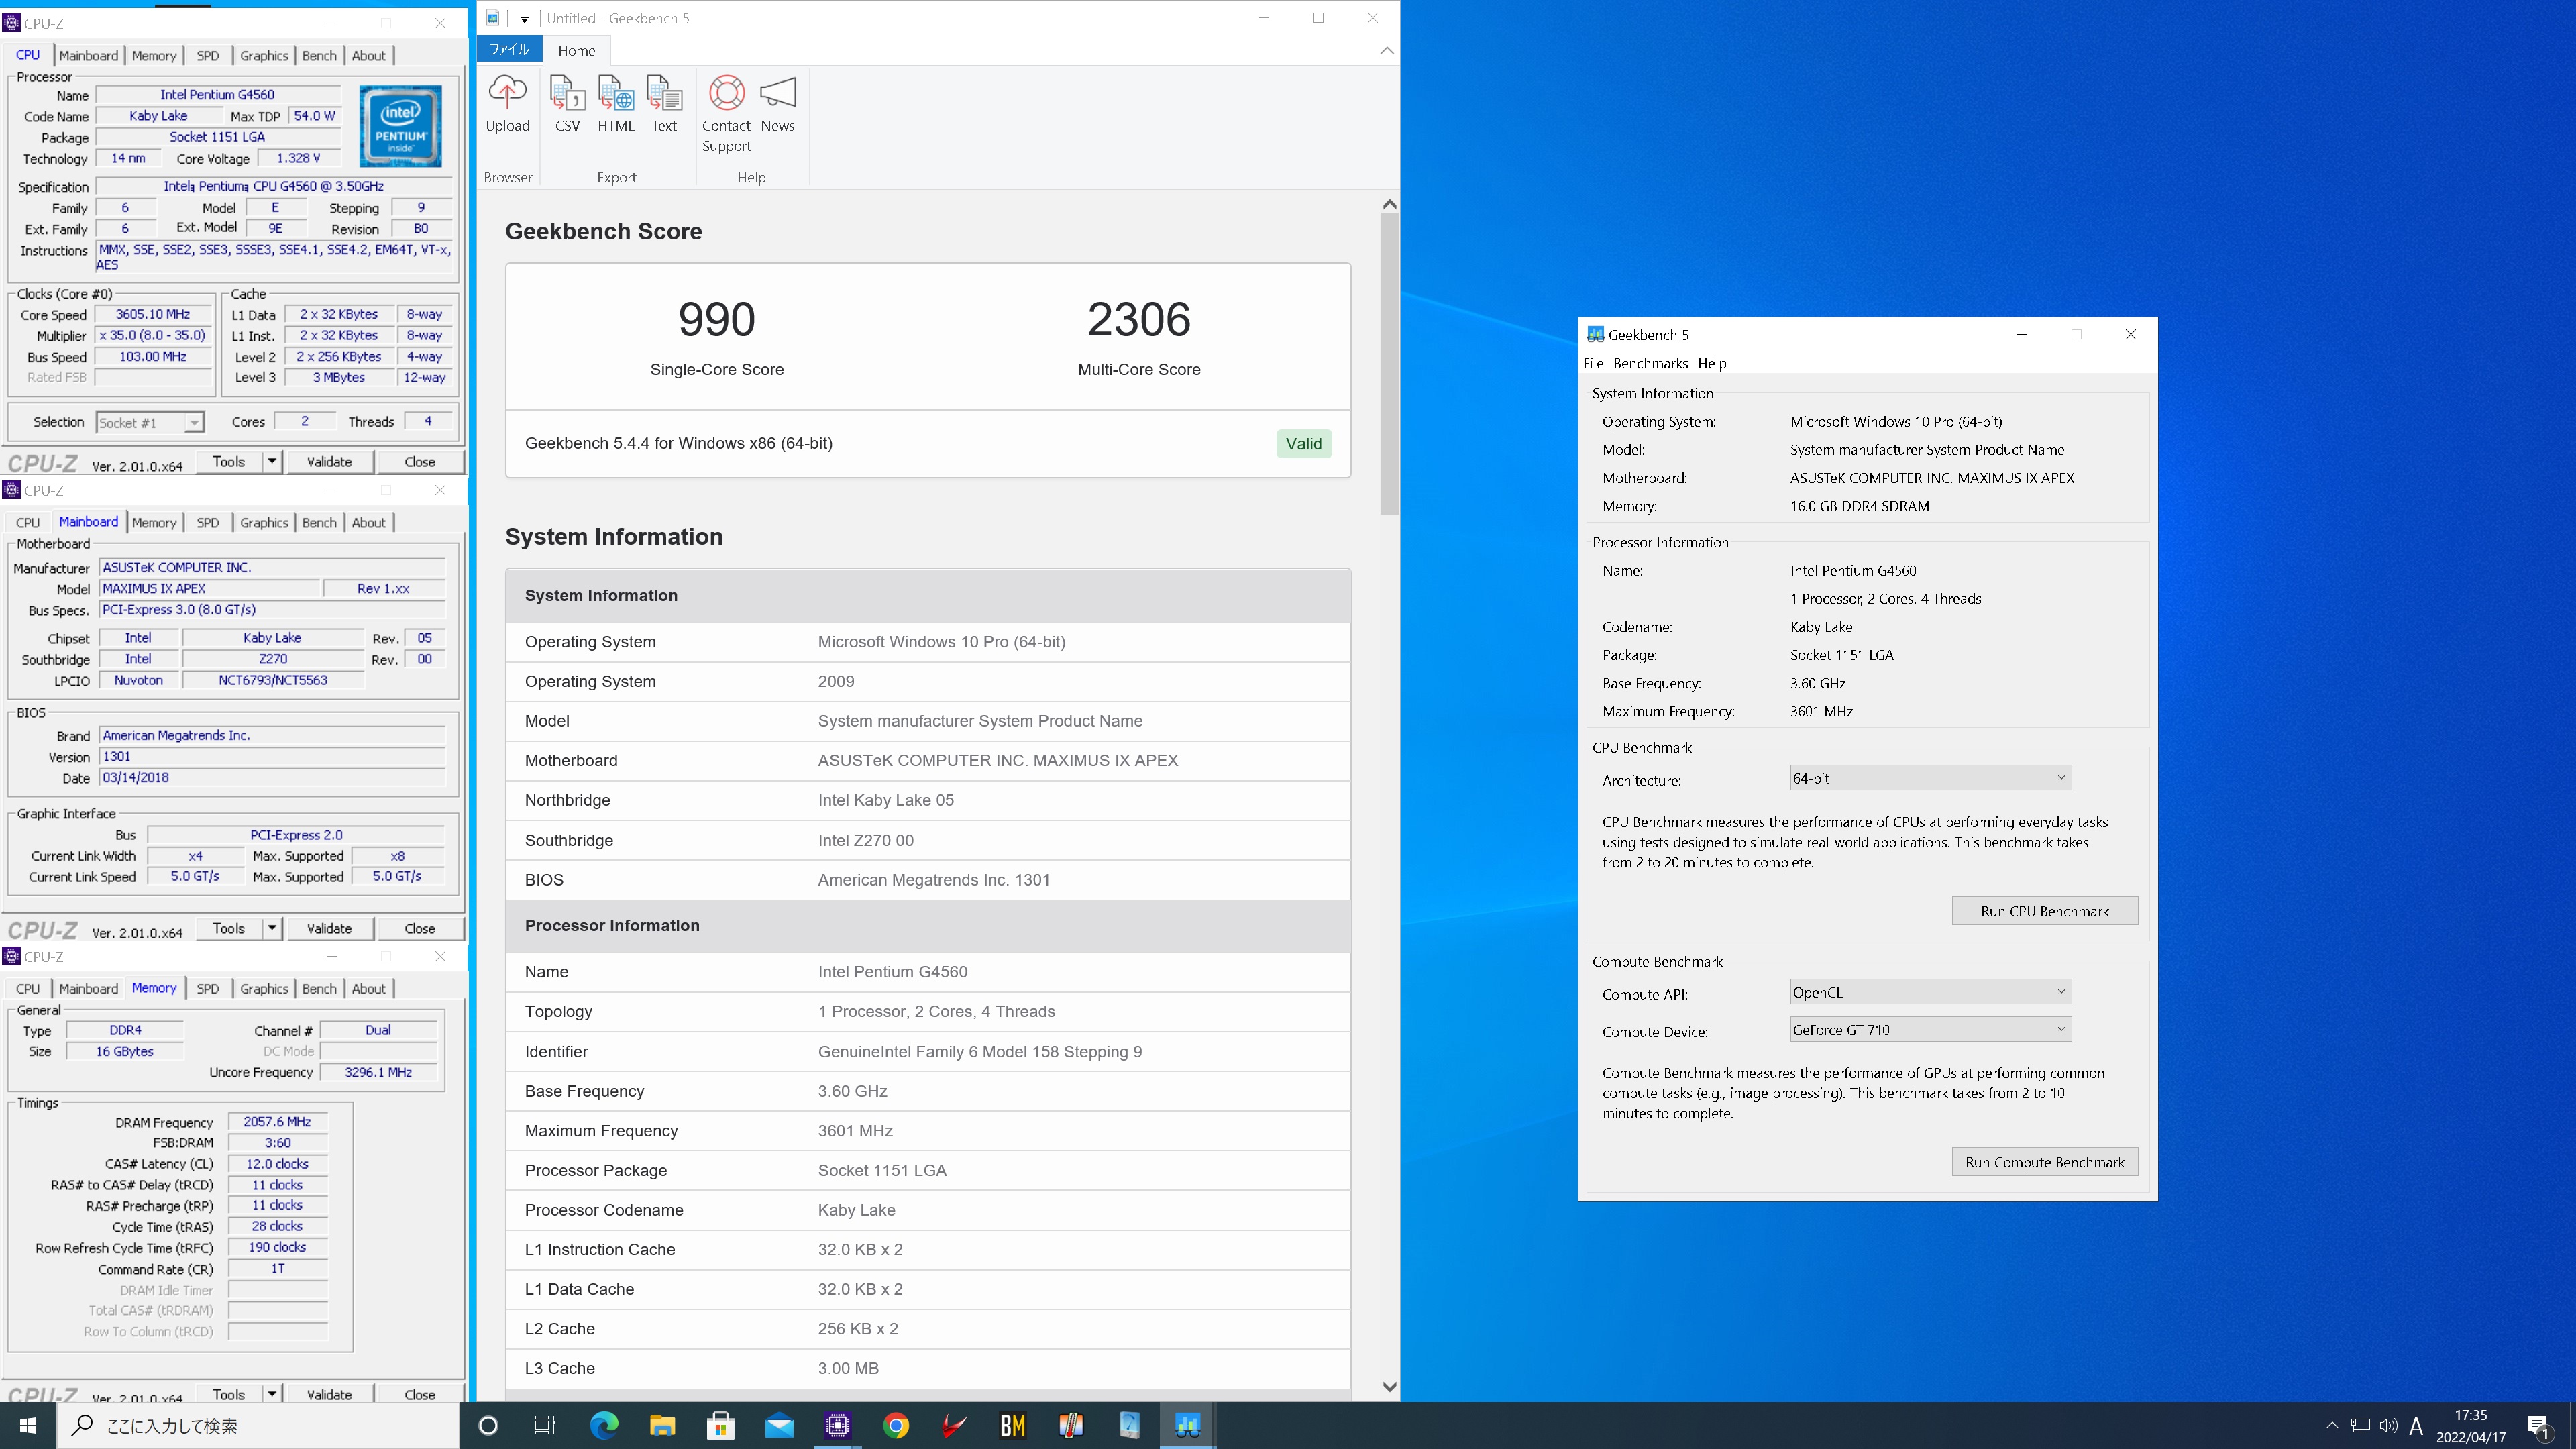Open the Architecture 64-bit dropdown
Image resolution: width=2576 pixels, height=1449 pixels.
pos(1929,778)
